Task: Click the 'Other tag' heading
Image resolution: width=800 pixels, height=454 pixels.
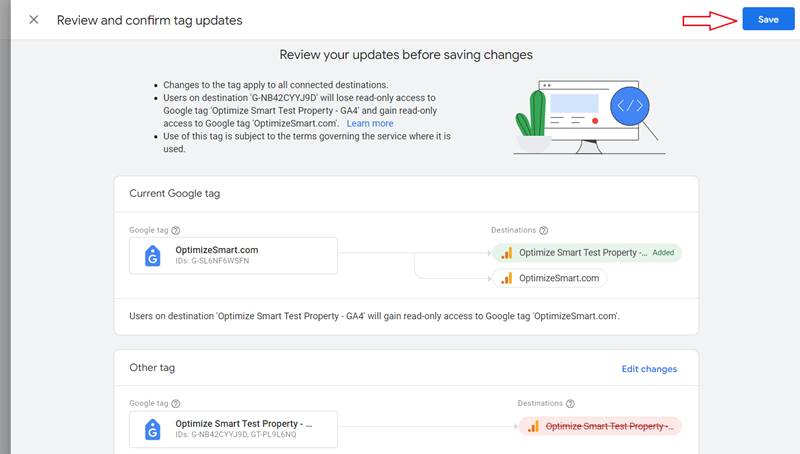Action: [152, 367]
